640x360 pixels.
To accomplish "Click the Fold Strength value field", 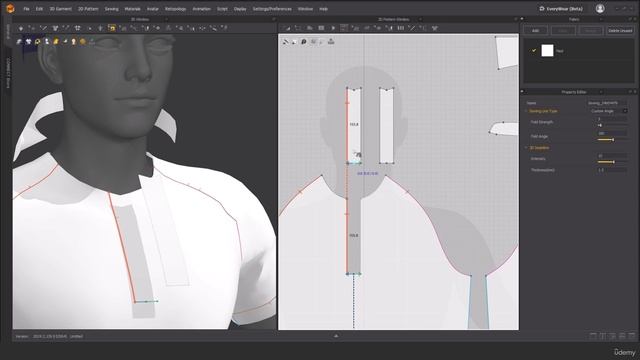I will coord(612,119).
